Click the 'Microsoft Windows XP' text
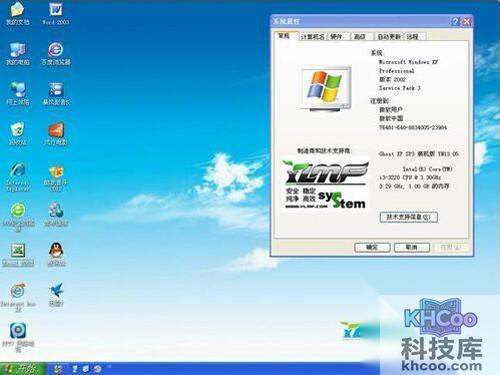Viewport: 500px width, 375px height. tap(408, 62)
